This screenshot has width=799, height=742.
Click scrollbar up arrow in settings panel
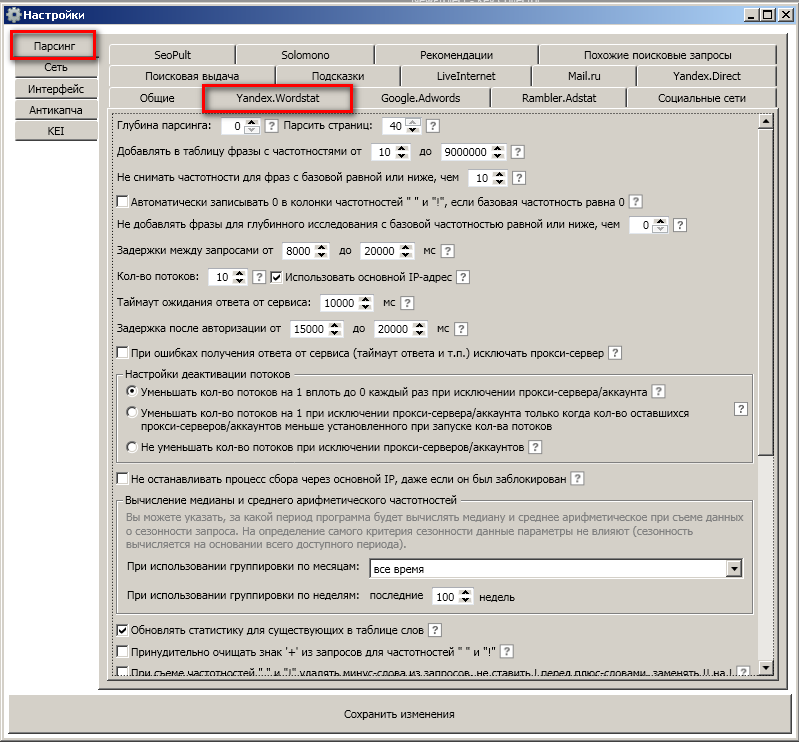pos(766,121)
